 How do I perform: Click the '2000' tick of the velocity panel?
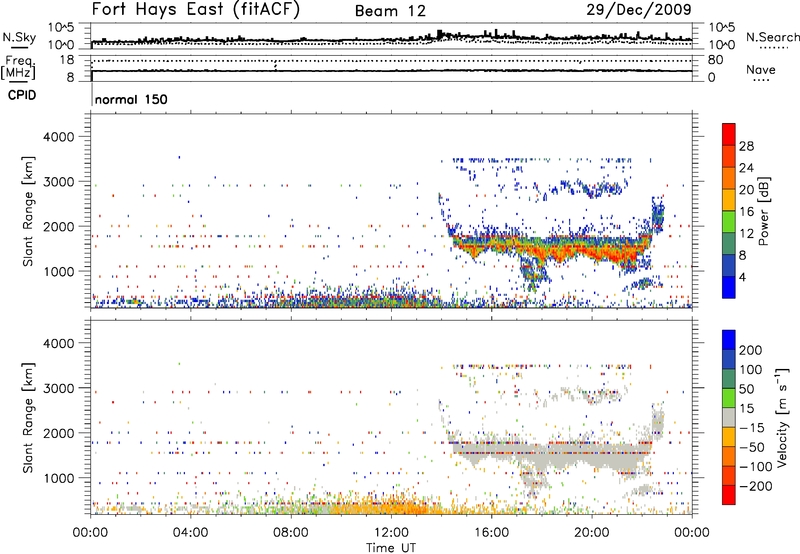pyautogui.click(x=59, y=433)
